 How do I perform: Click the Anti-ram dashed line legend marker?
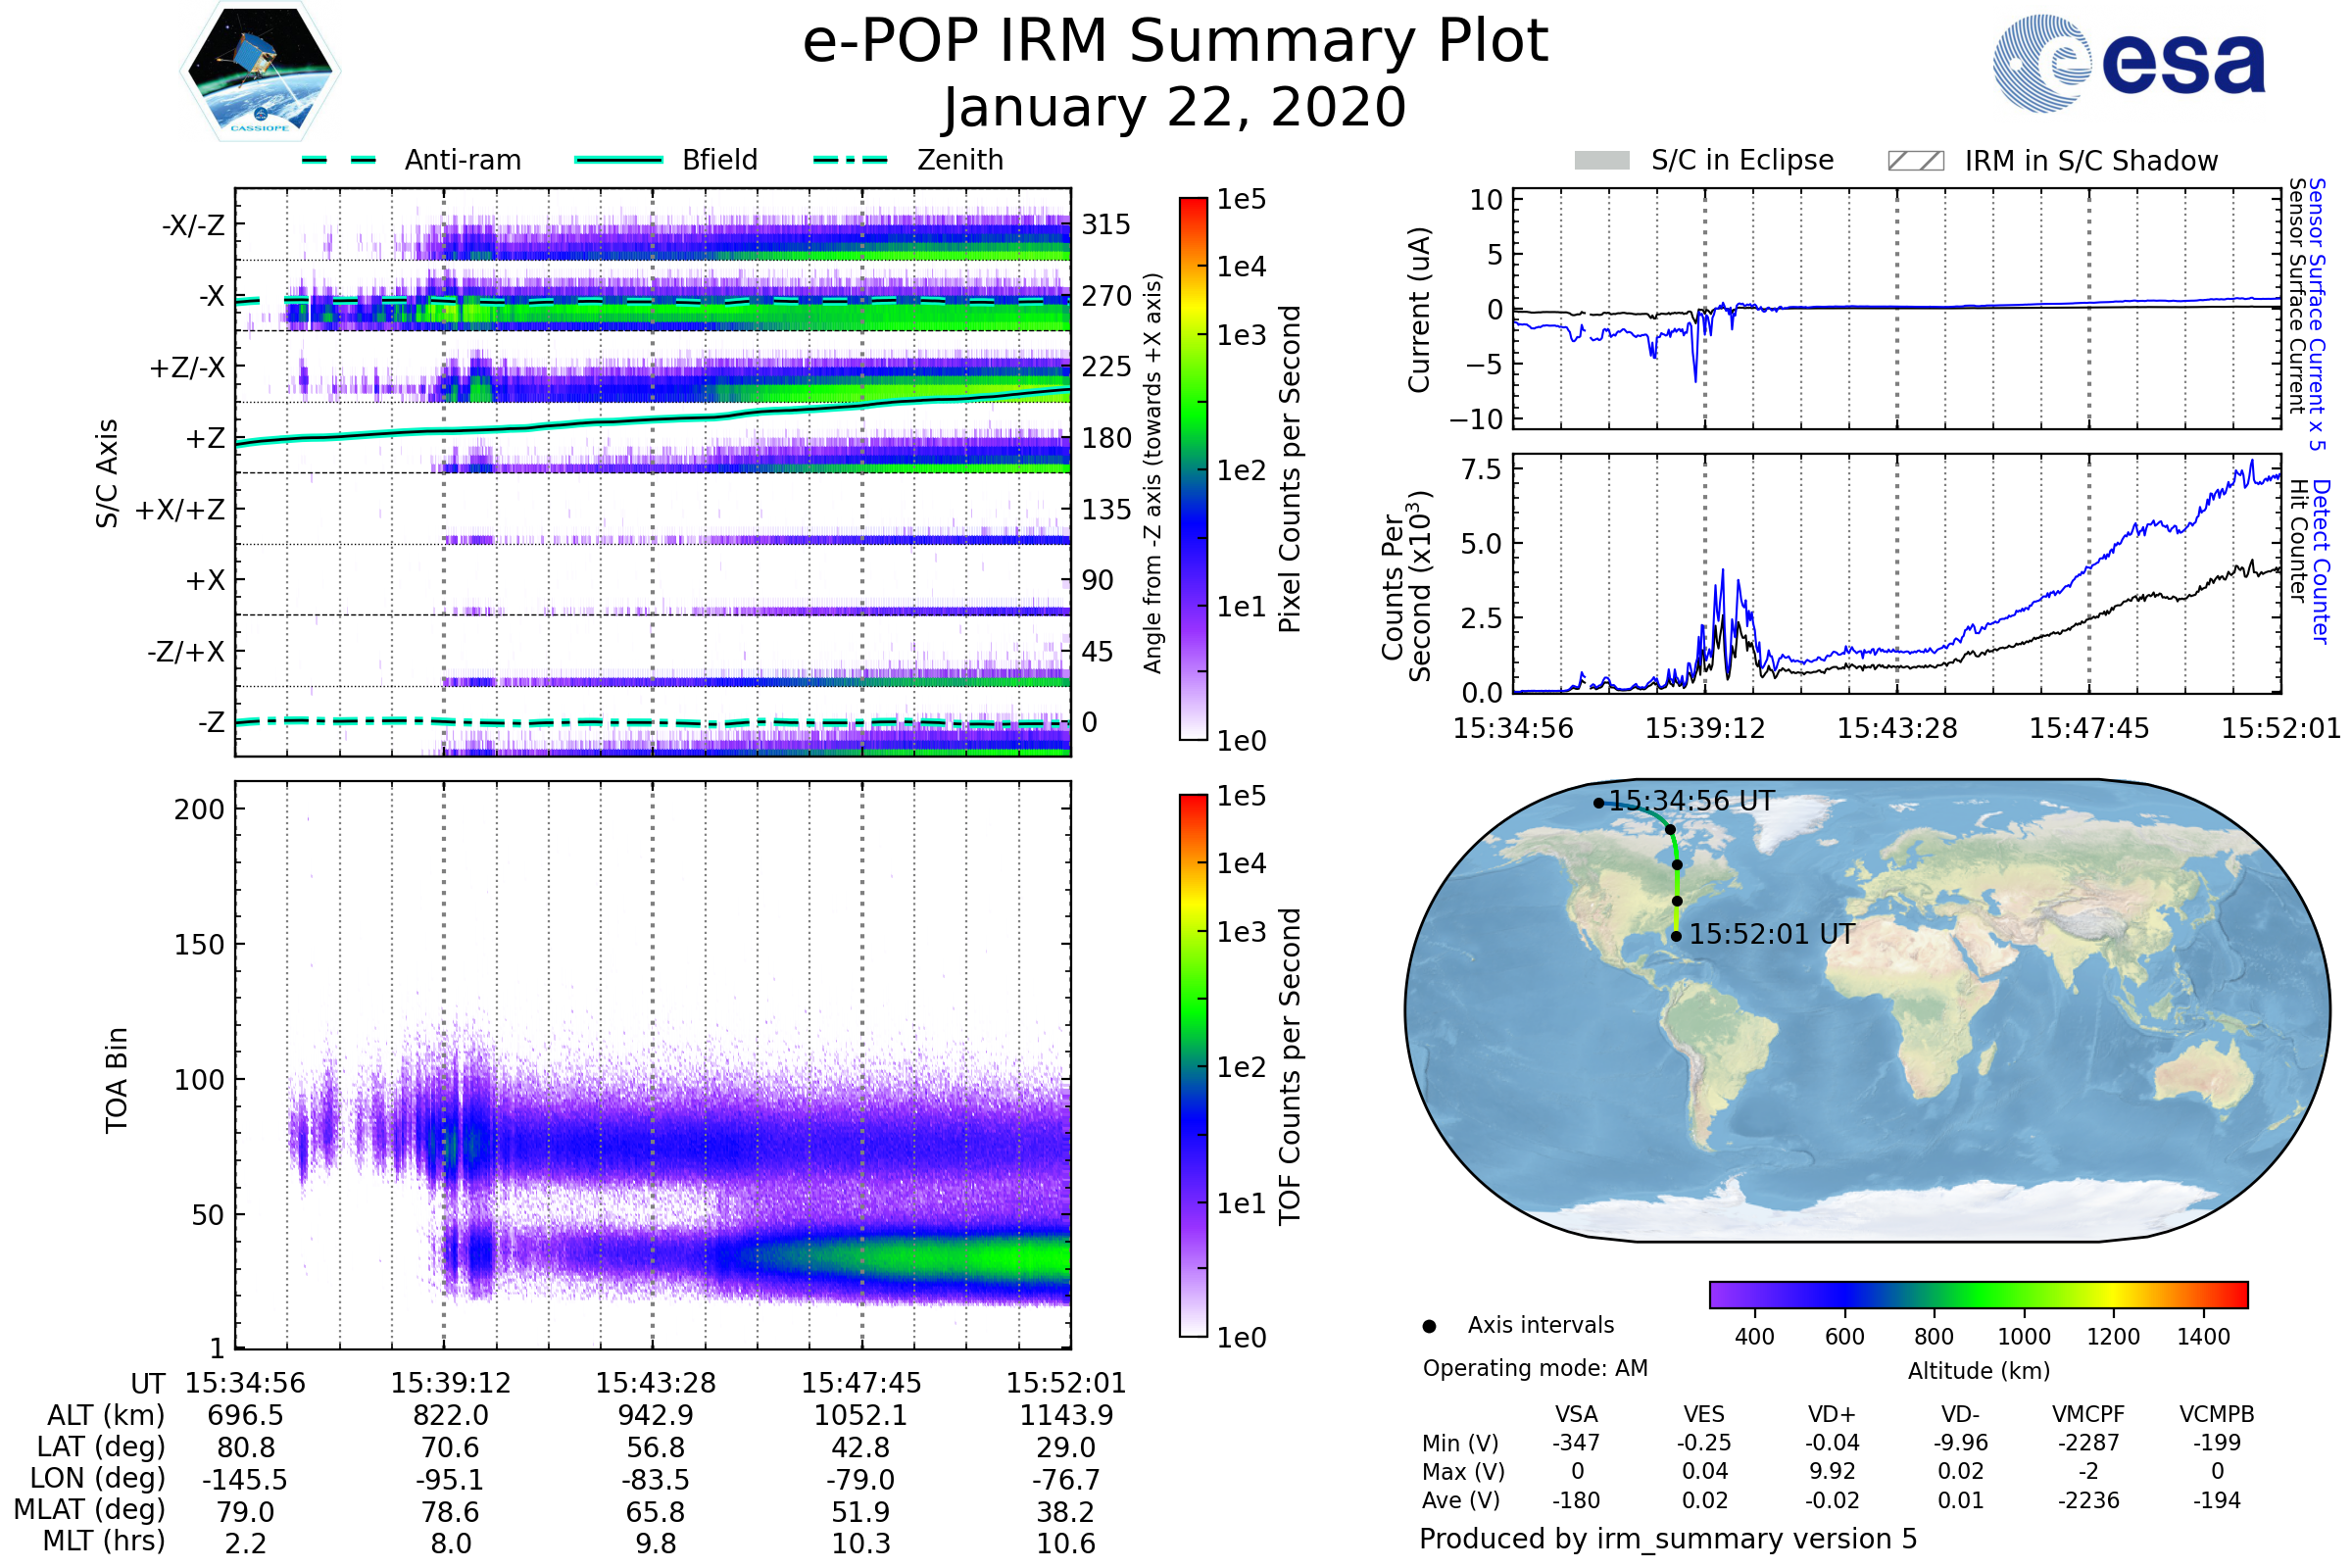339,160
